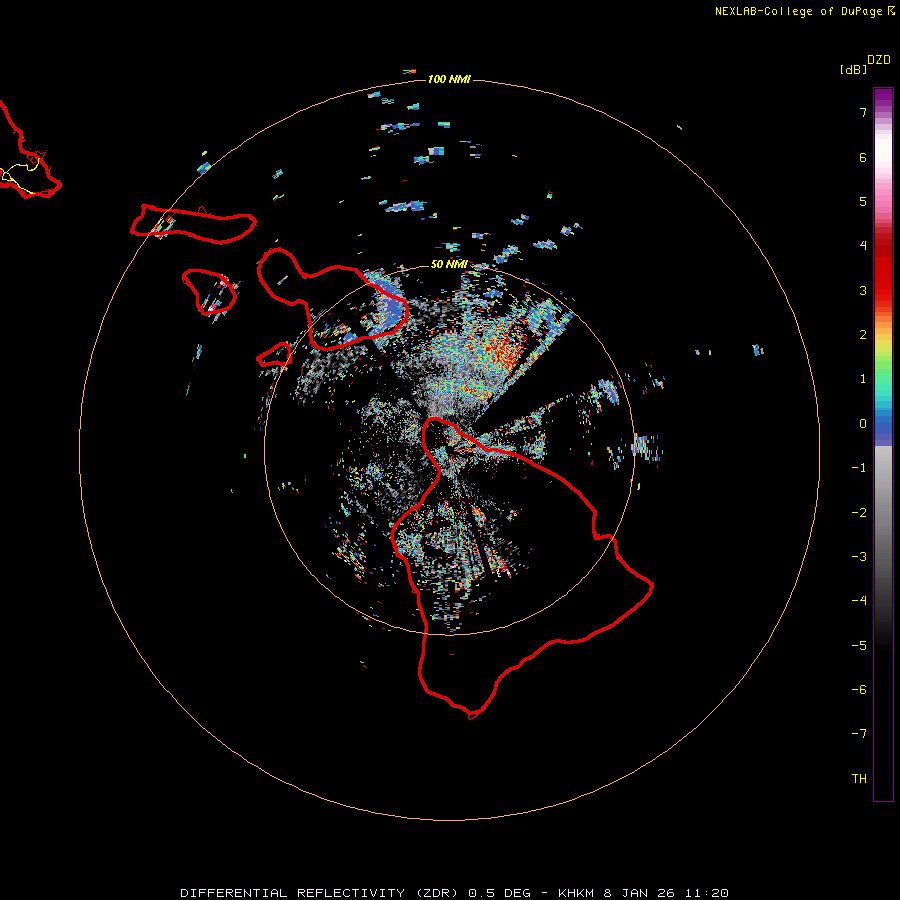Click the 100 NMI range ring label
This screenshot has width=900, height=900.
[x=449, y=79]
